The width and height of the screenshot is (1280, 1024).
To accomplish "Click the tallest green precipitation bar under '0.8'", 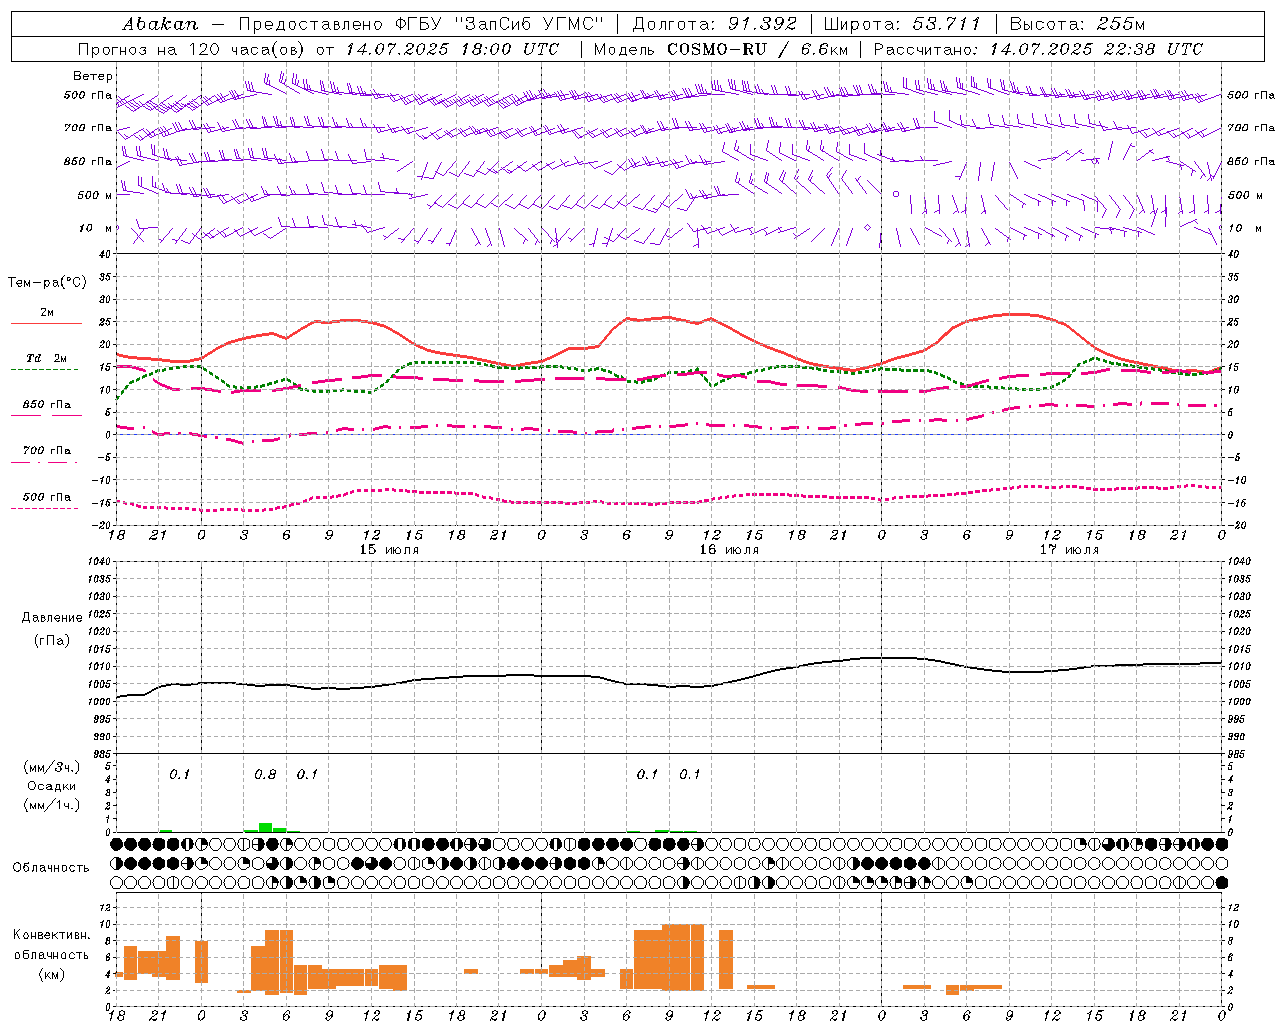I will coord(265,827).
